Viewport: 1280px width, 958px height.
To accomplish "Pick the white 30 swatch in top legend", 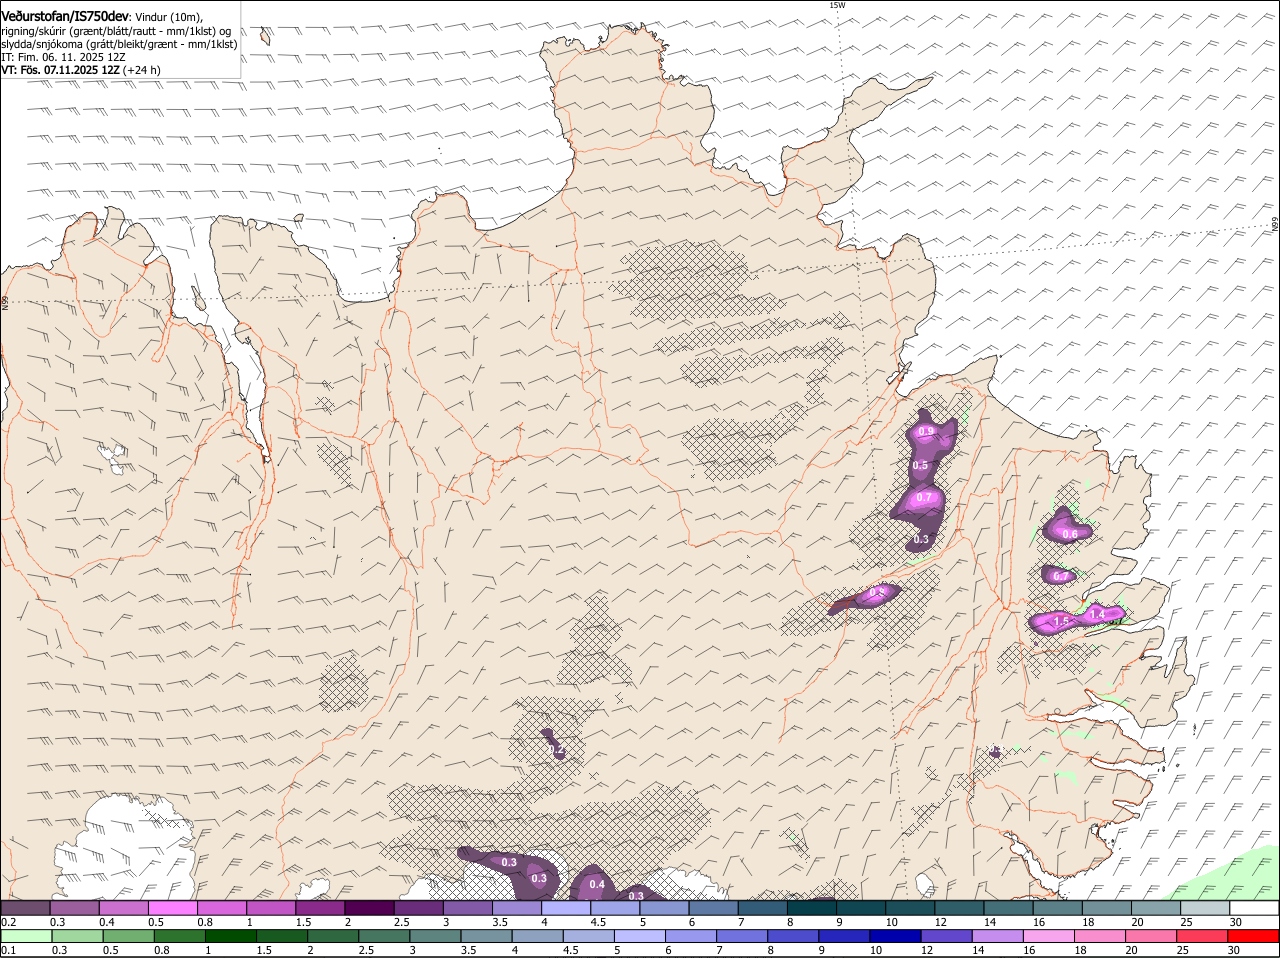I will click(x=1254, y=908).
